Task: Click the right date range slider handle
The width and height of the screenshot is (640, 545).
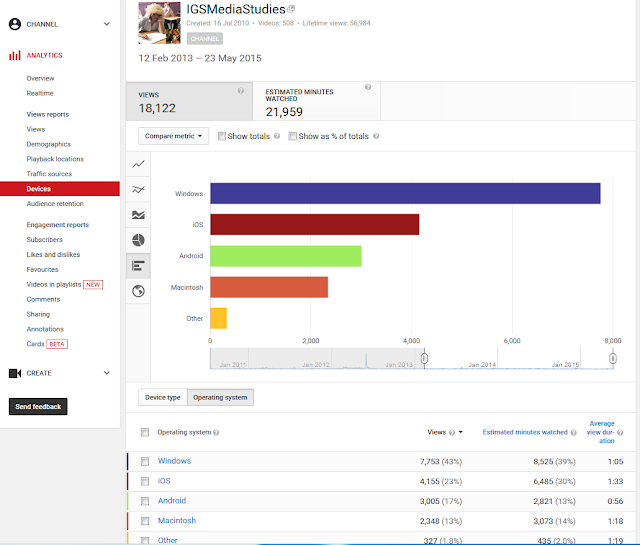Action: (613, 358)
